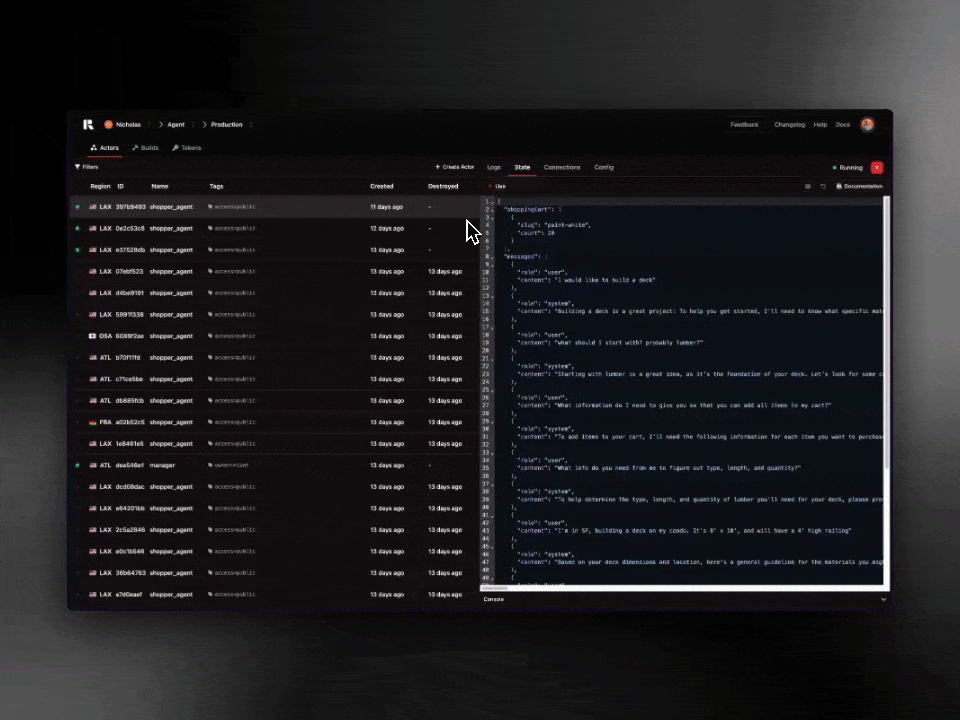This screenshot has height=720, width=960.
Task: Expand the Console panel chevron
Action: pos(883,599)
